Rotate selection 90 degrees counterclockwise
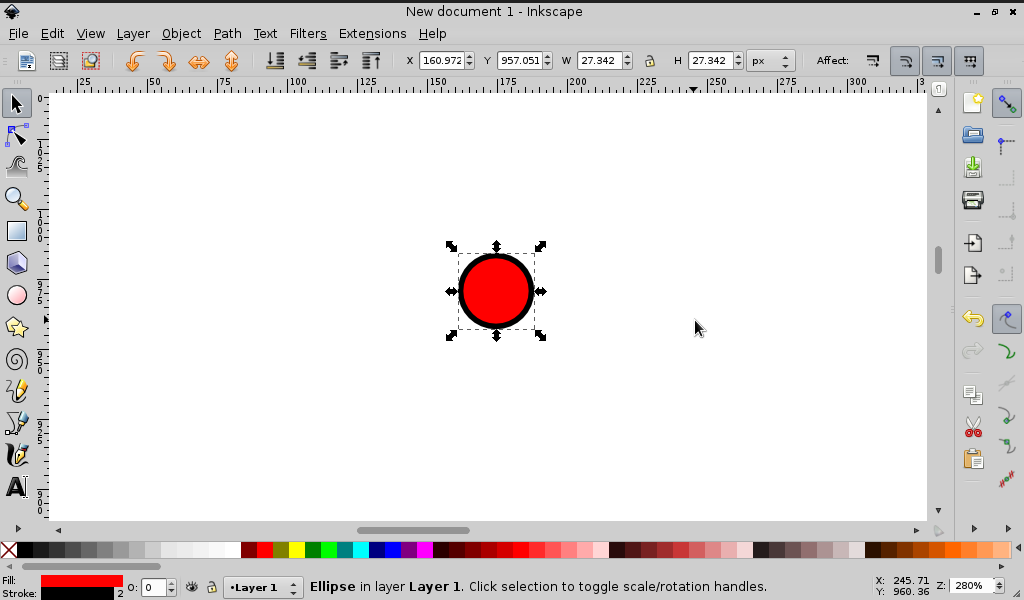Image resolution: width=1024 pixels, height=600 pixels. [x=135, y=61]
